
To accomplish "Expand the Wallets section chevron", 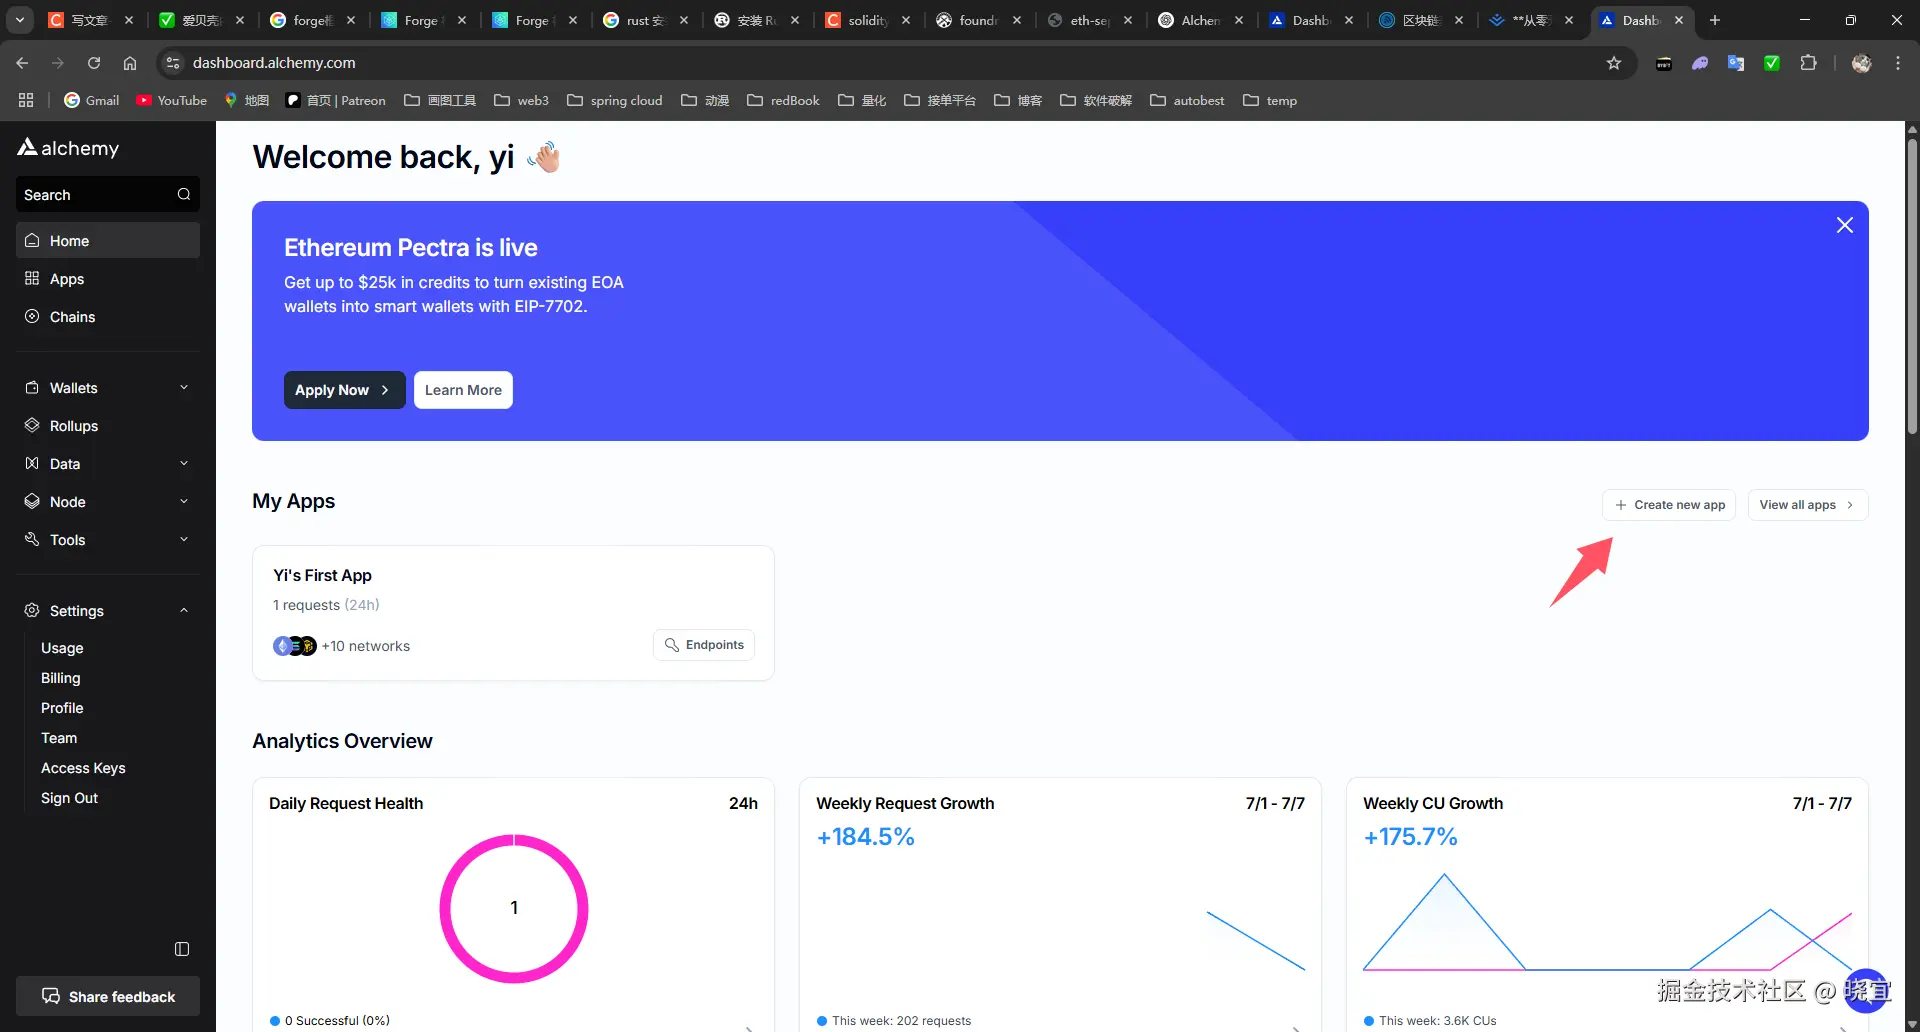I will click(x=184, y=388).
